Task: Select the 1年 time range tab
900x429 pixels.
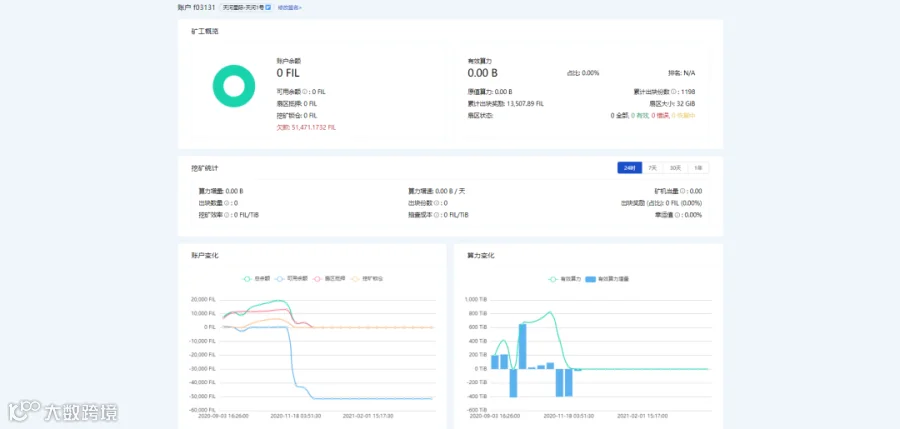Action: pos(698,168)
